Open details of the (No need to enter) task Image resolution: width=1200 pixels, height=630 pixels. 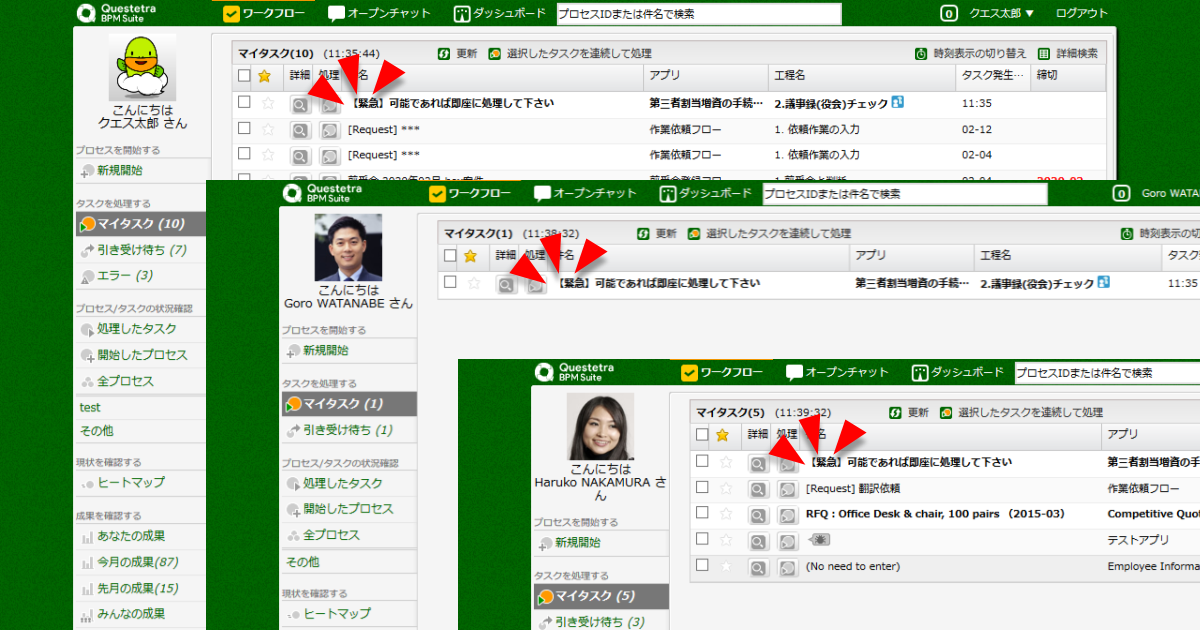(759, 567)
